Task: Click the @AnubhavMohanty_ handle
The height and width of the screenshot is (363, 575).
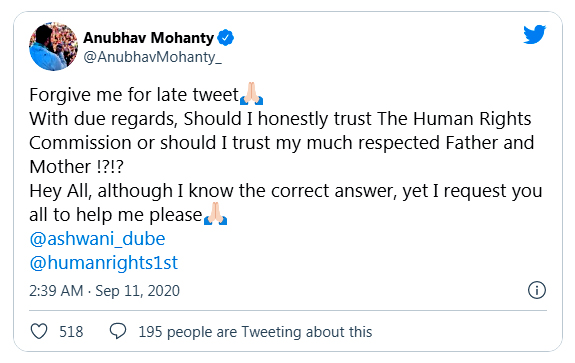Action: point(152,57)
